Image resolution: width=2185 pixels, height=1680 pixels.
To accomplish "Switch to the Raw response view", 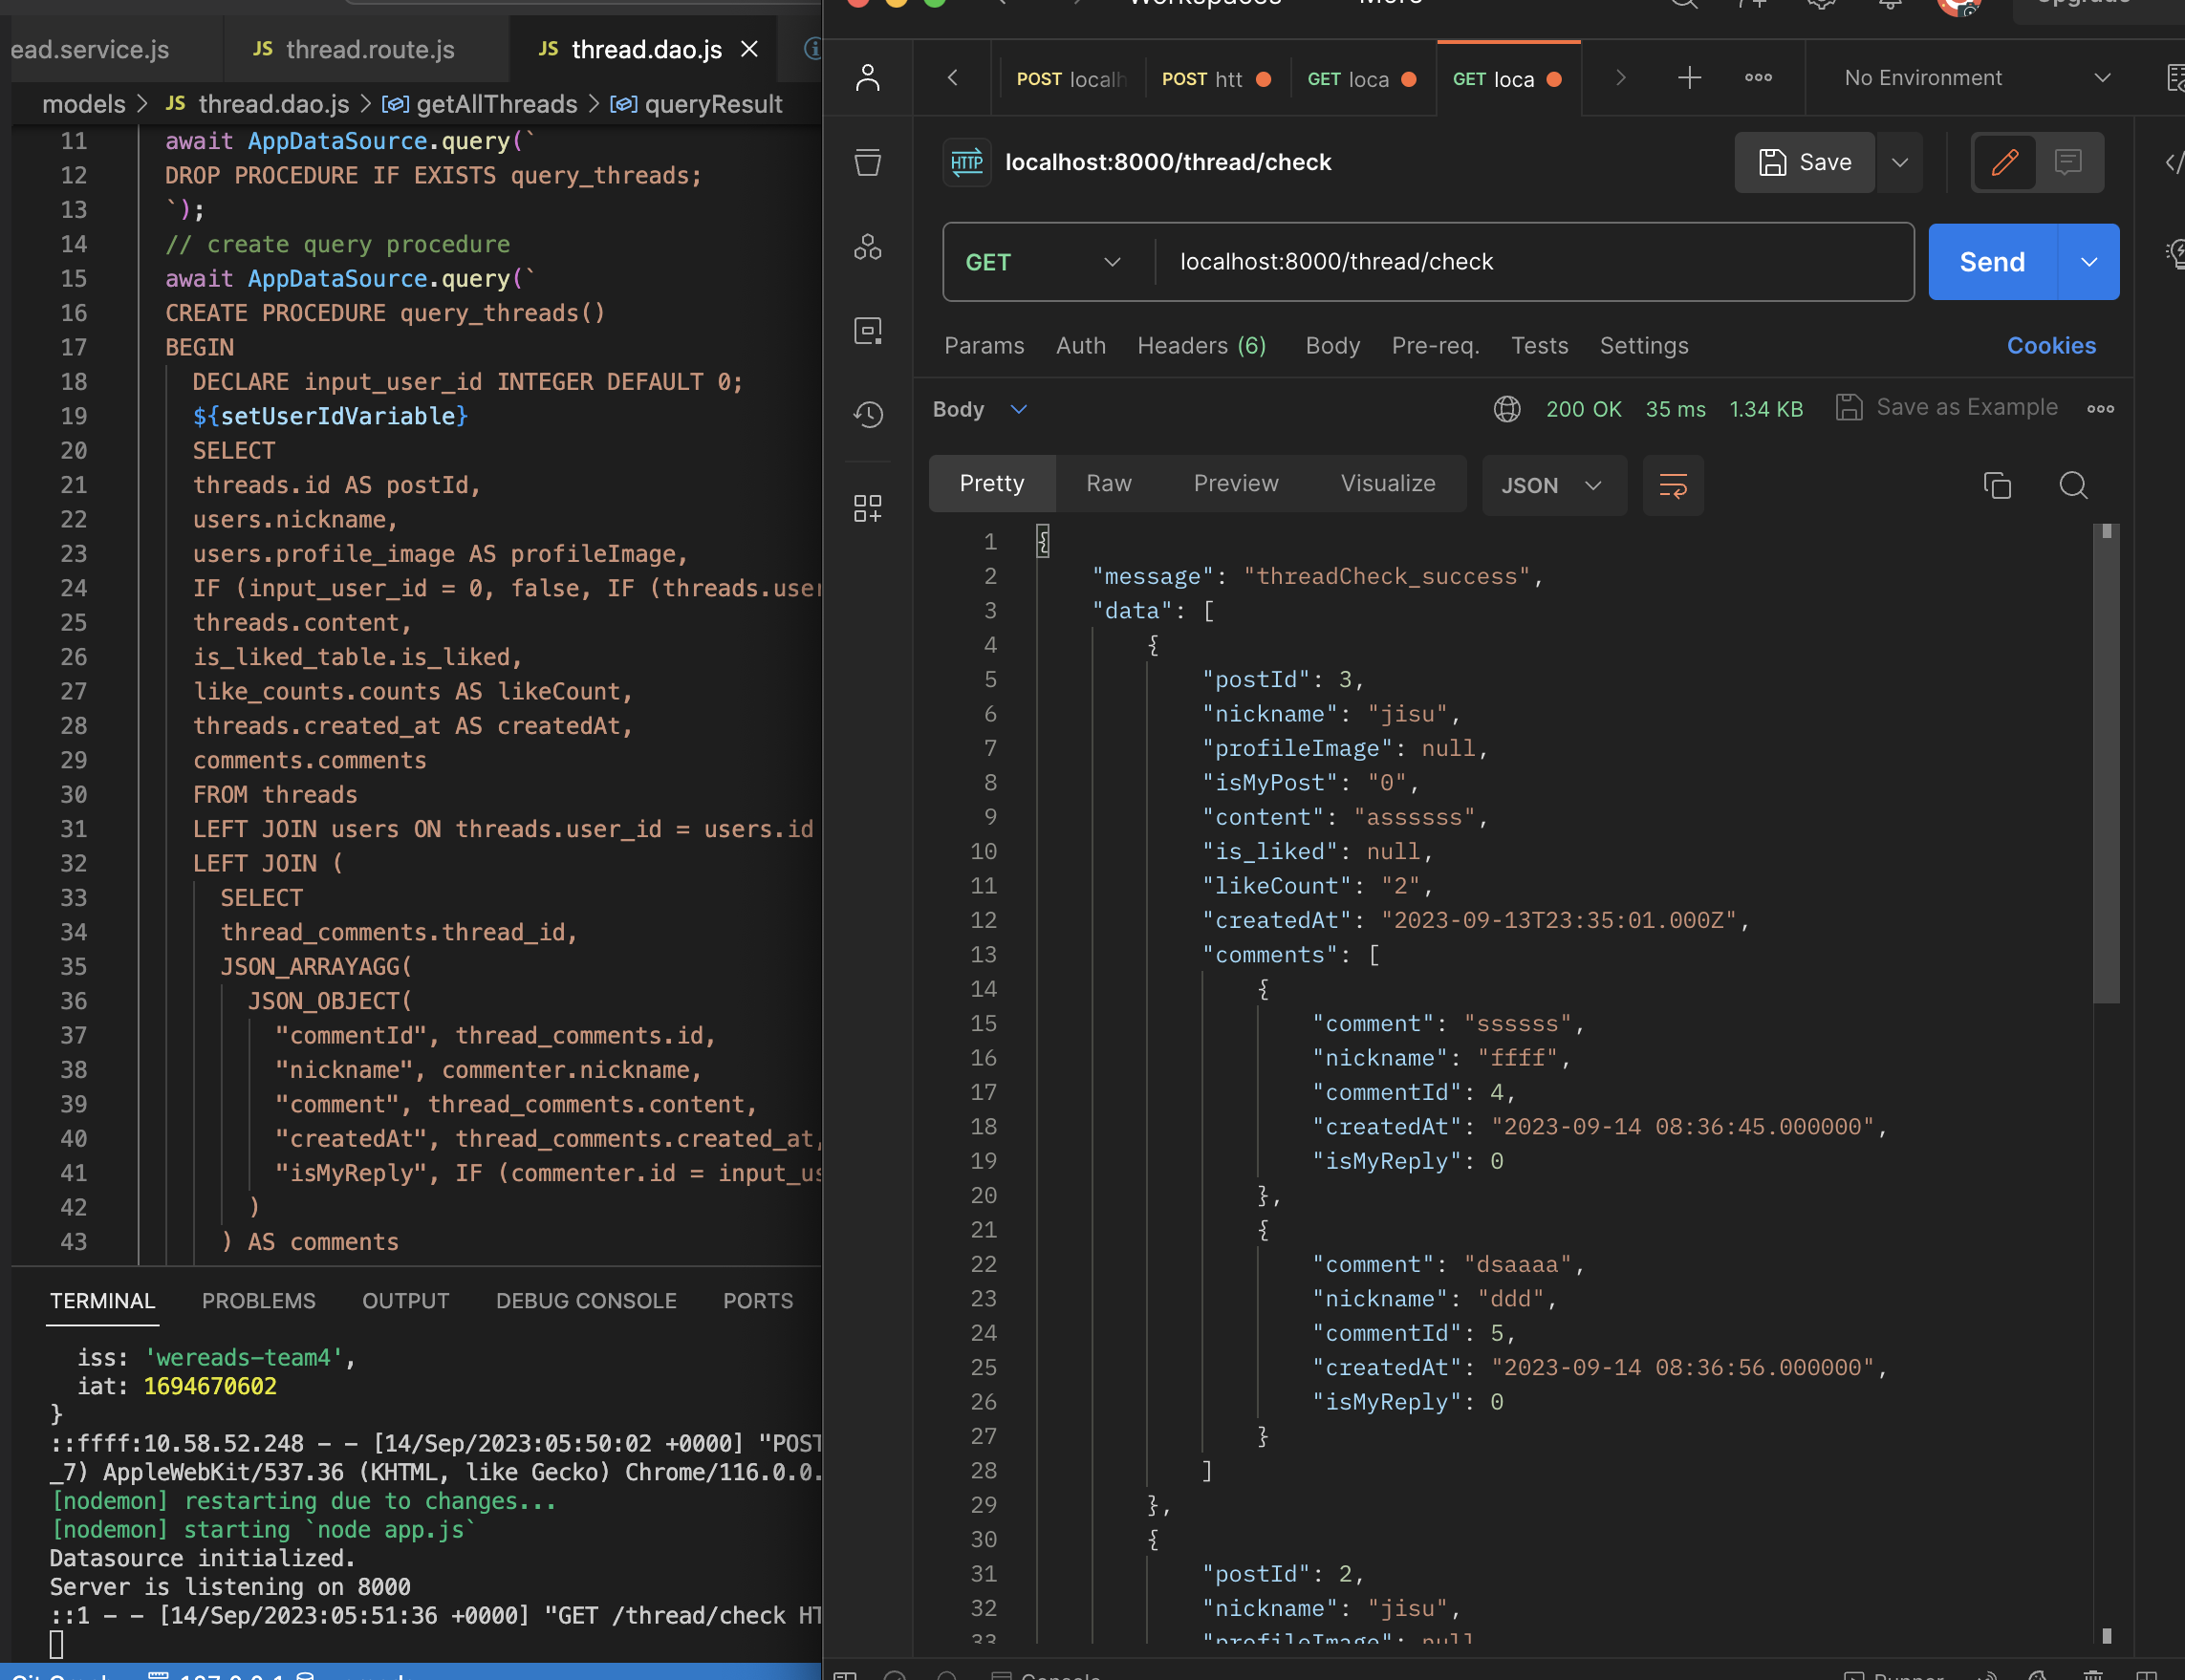I will 1108,484.
